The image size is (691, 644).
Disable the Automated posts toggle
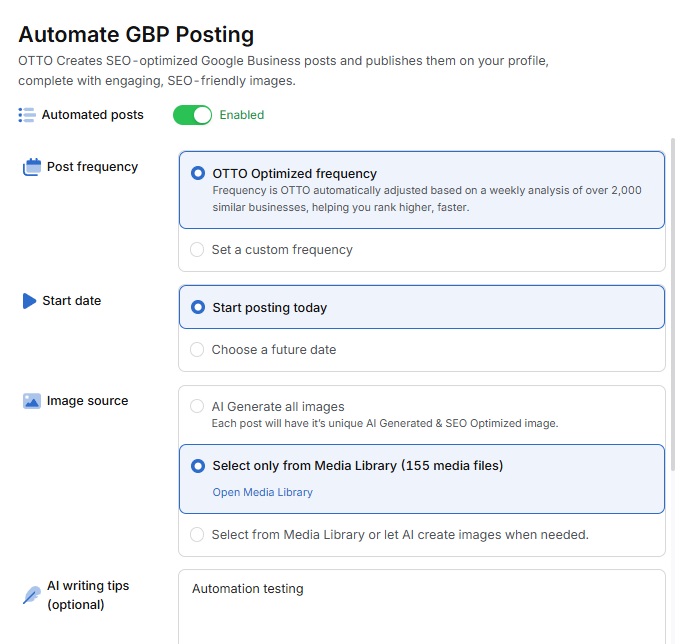[x=192, y=115]
